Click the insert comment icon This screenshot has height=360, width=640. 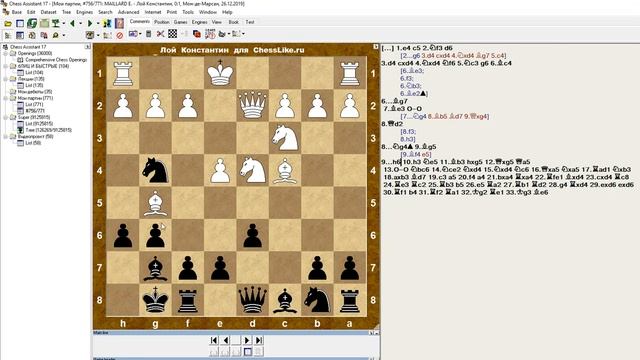(133, 34)
